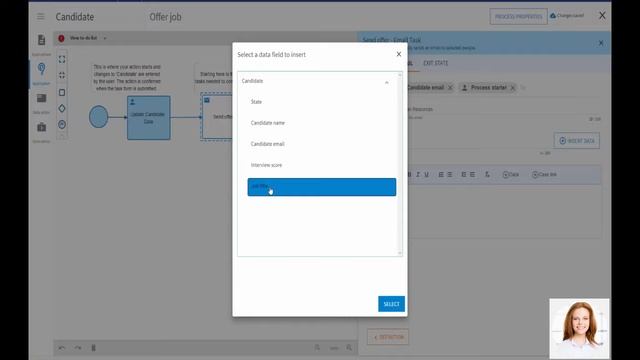Screen dimensions: 640x360
Task: Open PROCESS PROPERTIES button
Action: click(x=518, y=17)
